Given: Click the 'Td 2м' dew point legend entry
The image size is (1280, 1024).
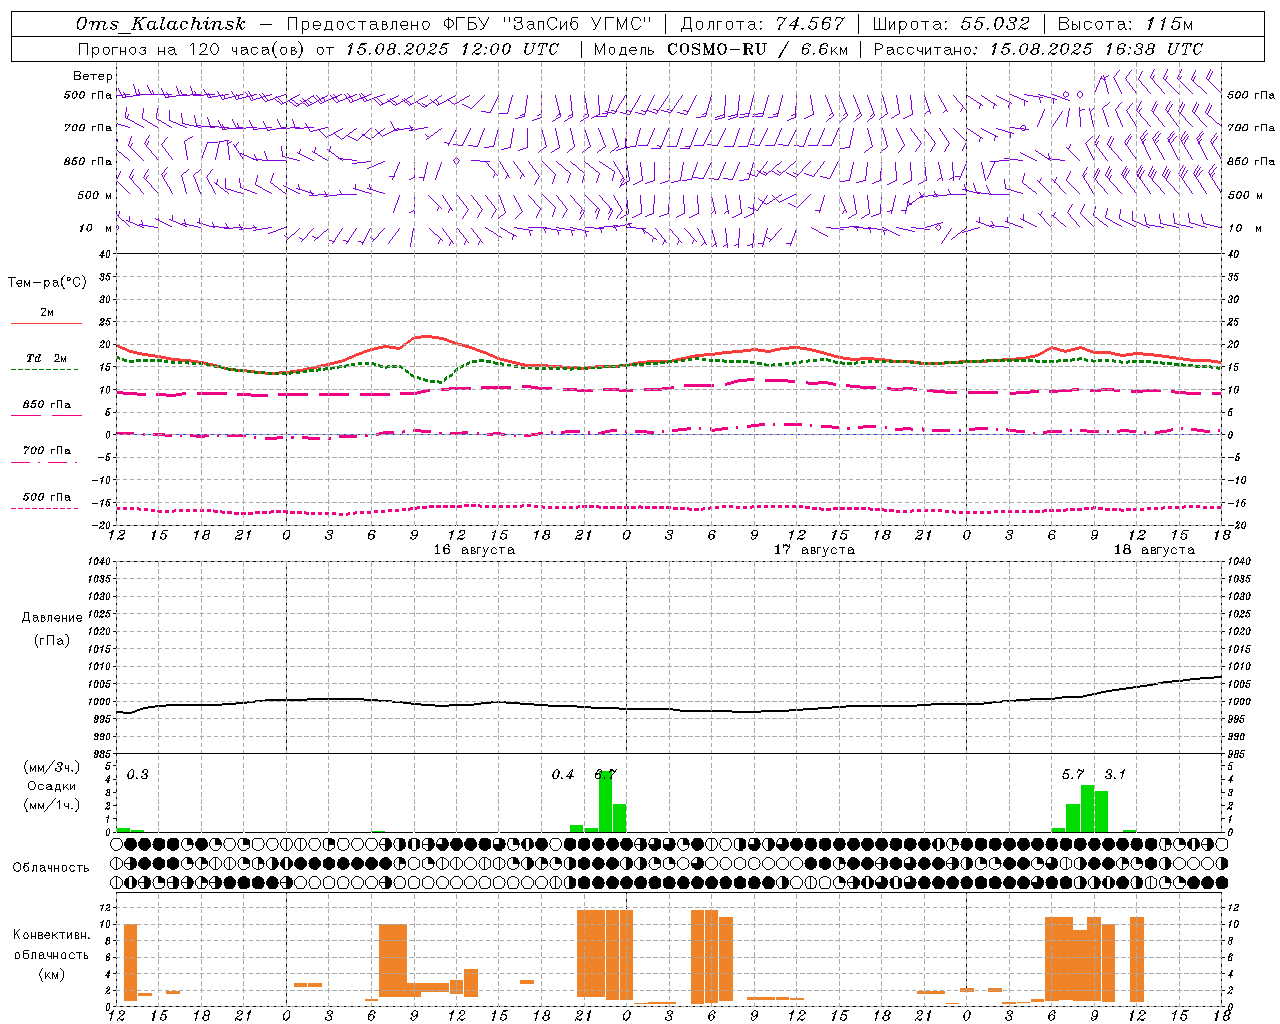Looking at the screenshot, I should pyautogui.click(x=46, y=358).
